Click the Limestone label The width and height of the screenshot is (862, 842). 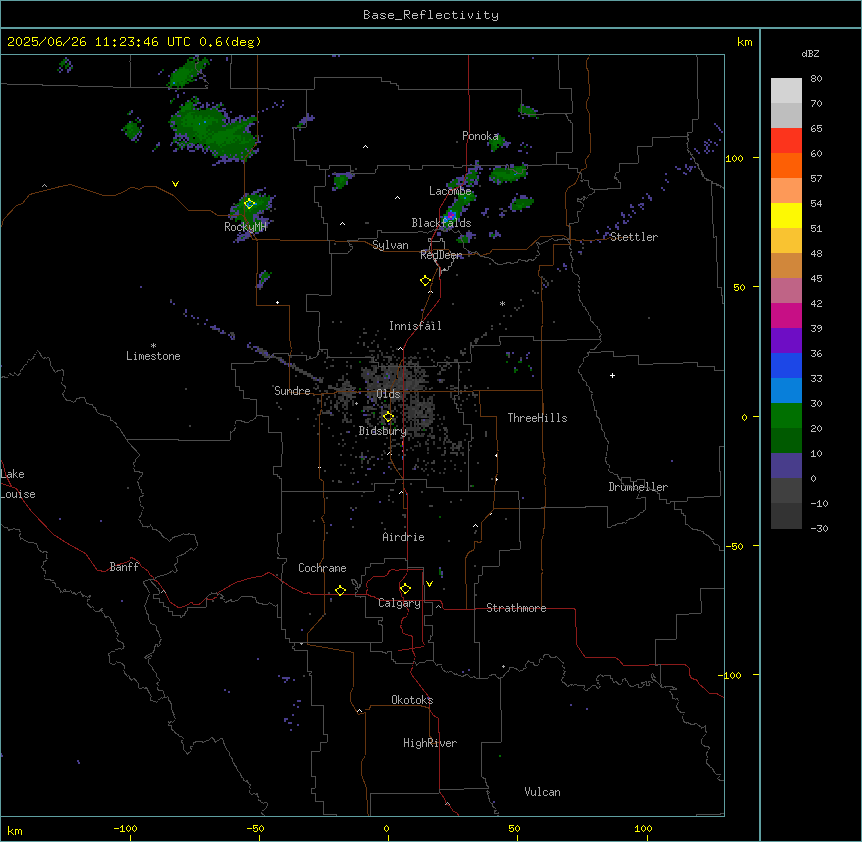[x=153, y=356]
